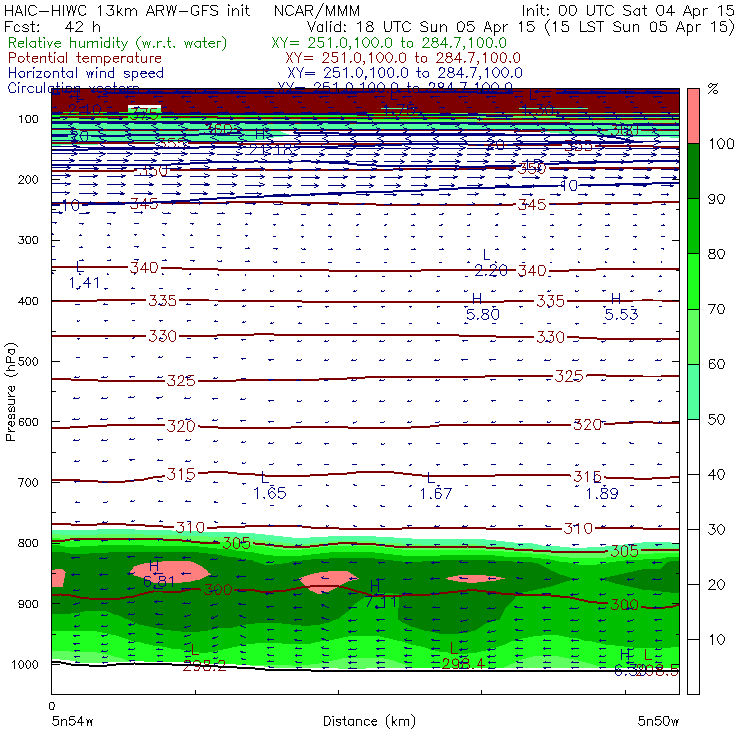Click the 'Valid: 18 UTC Sun 05 Apr 15' text
This screenshot has width=740, height=740.
(x=421, y=27)
